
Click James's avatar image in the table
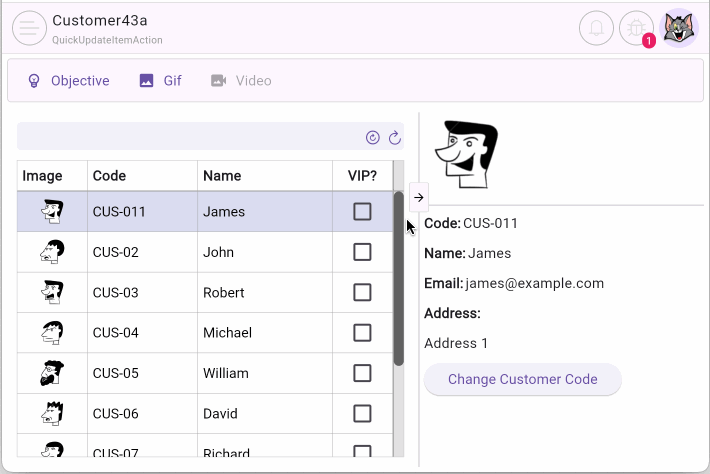coord(52,211)
